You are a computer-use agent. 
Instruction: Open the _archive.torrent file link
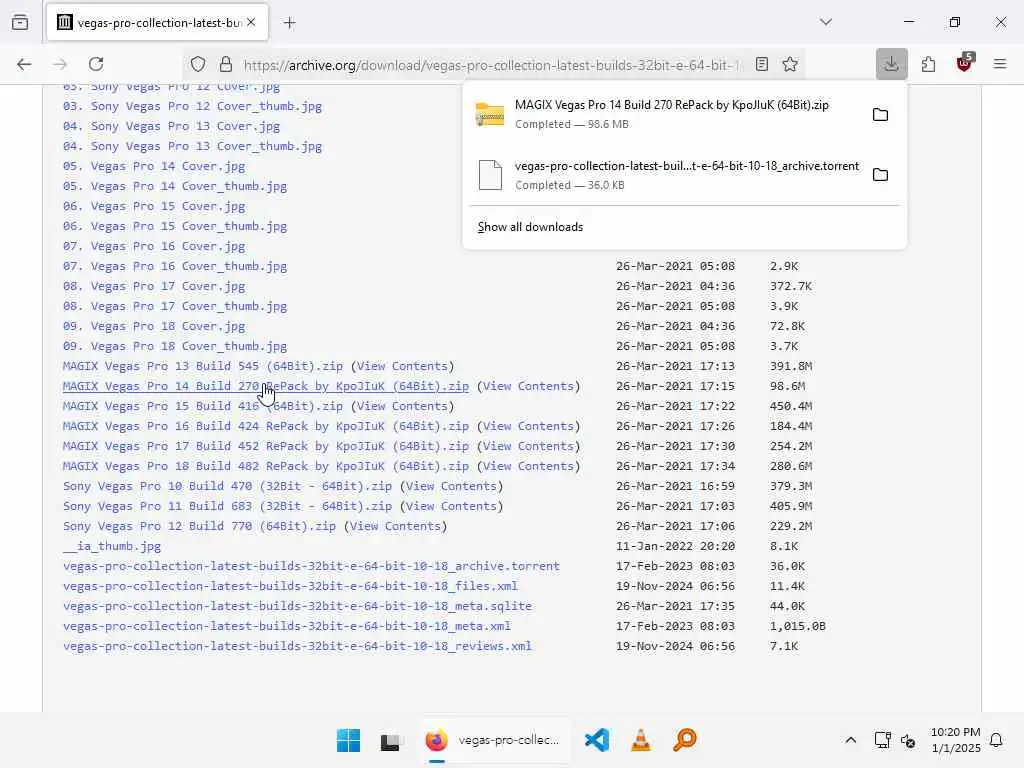[312, 566]
